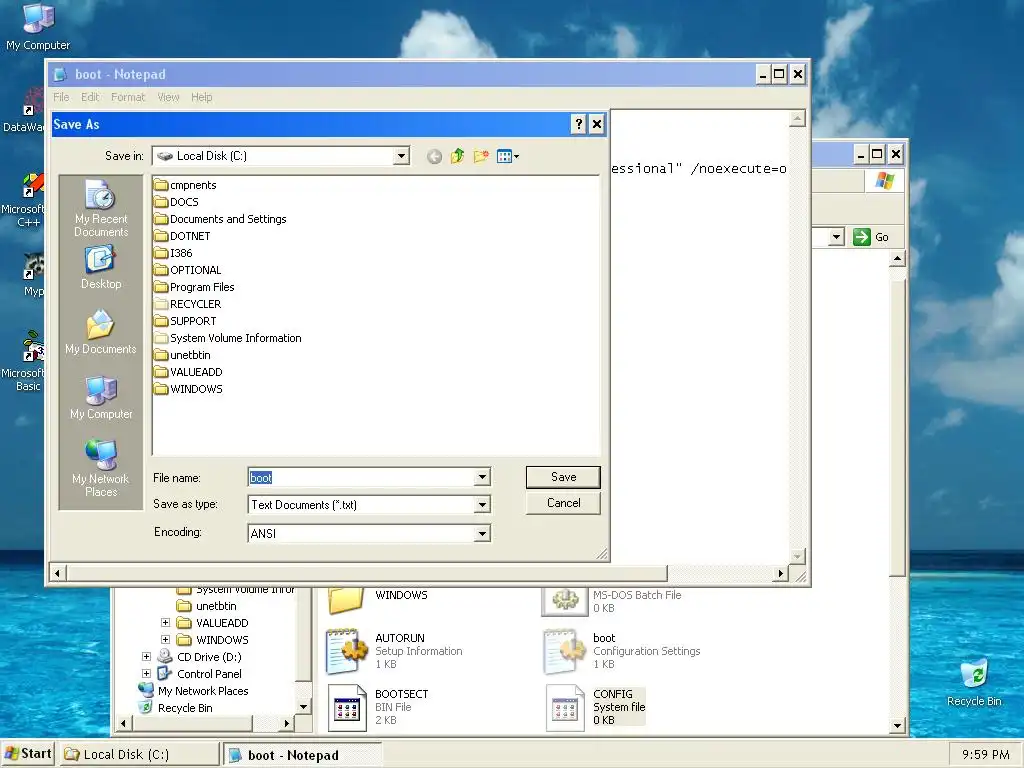Viewport: 1024px width, 768px height.
Task: Click the My Computer desktop icon
Action: [38, 27]
